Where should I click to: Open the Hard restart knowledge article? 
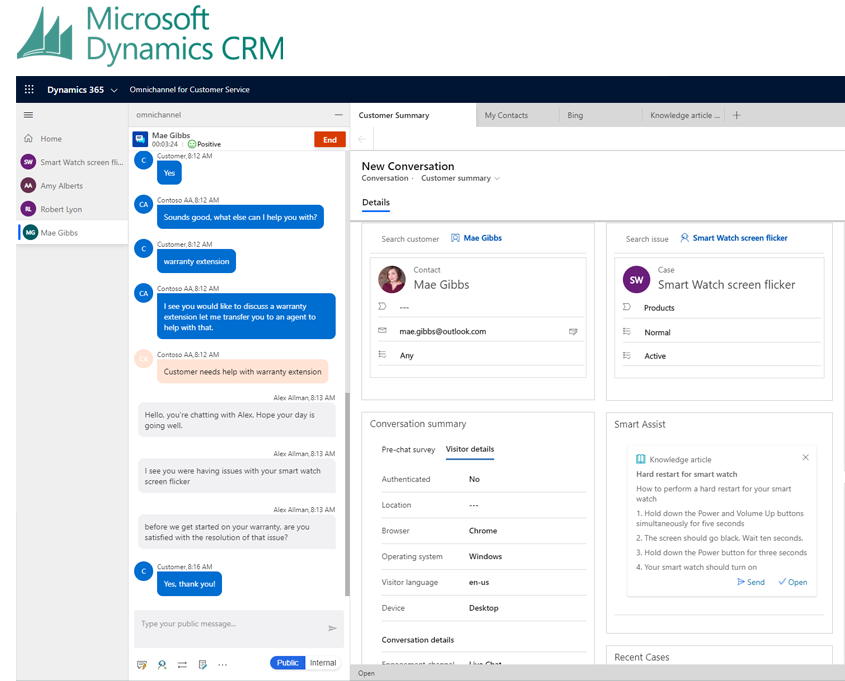pos(792,582)
